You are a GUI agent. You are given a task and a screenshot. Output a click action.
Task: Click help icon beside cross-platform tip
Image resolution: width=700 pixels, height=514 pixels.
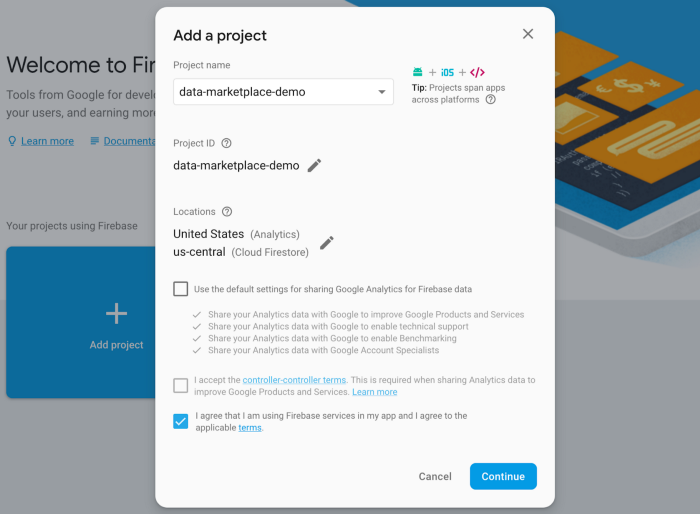click(491, 100)
